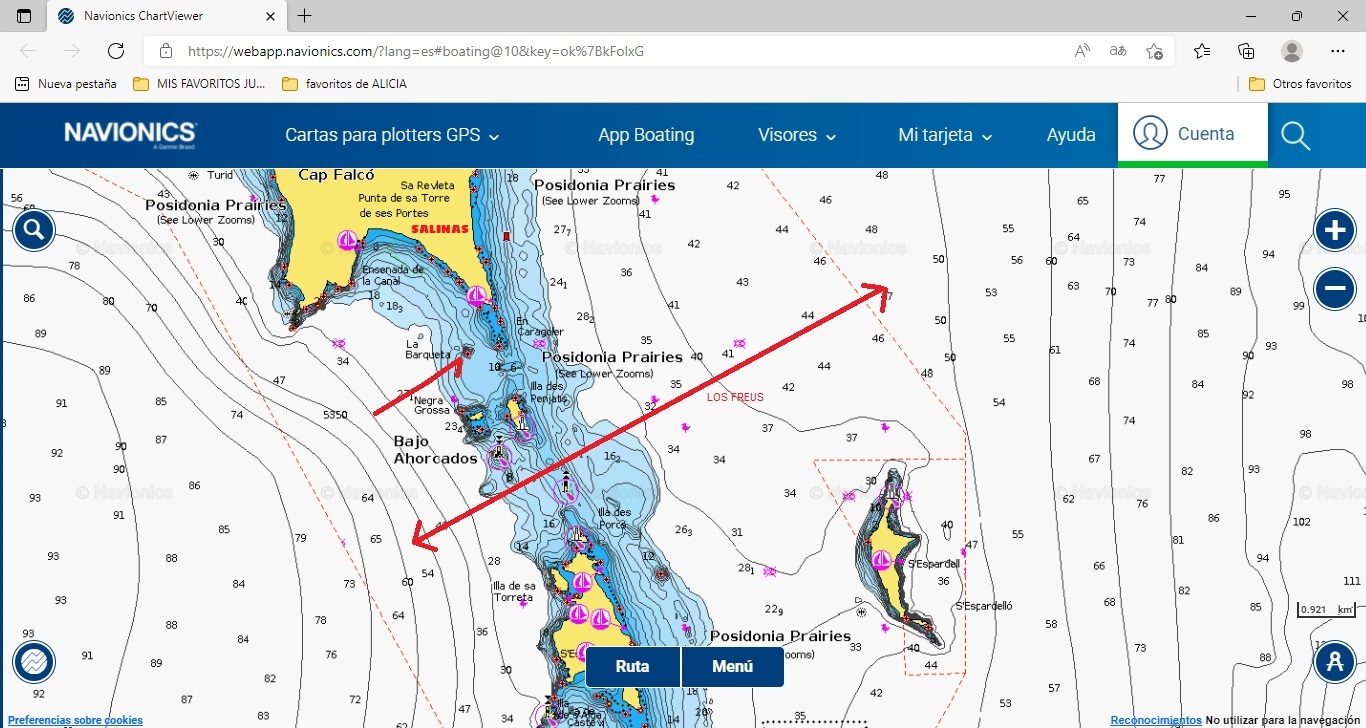Click the marina icon on Cap Falcó
Image resolution: width=1366 pixels, height=728 pixels.
click(348, 240)
